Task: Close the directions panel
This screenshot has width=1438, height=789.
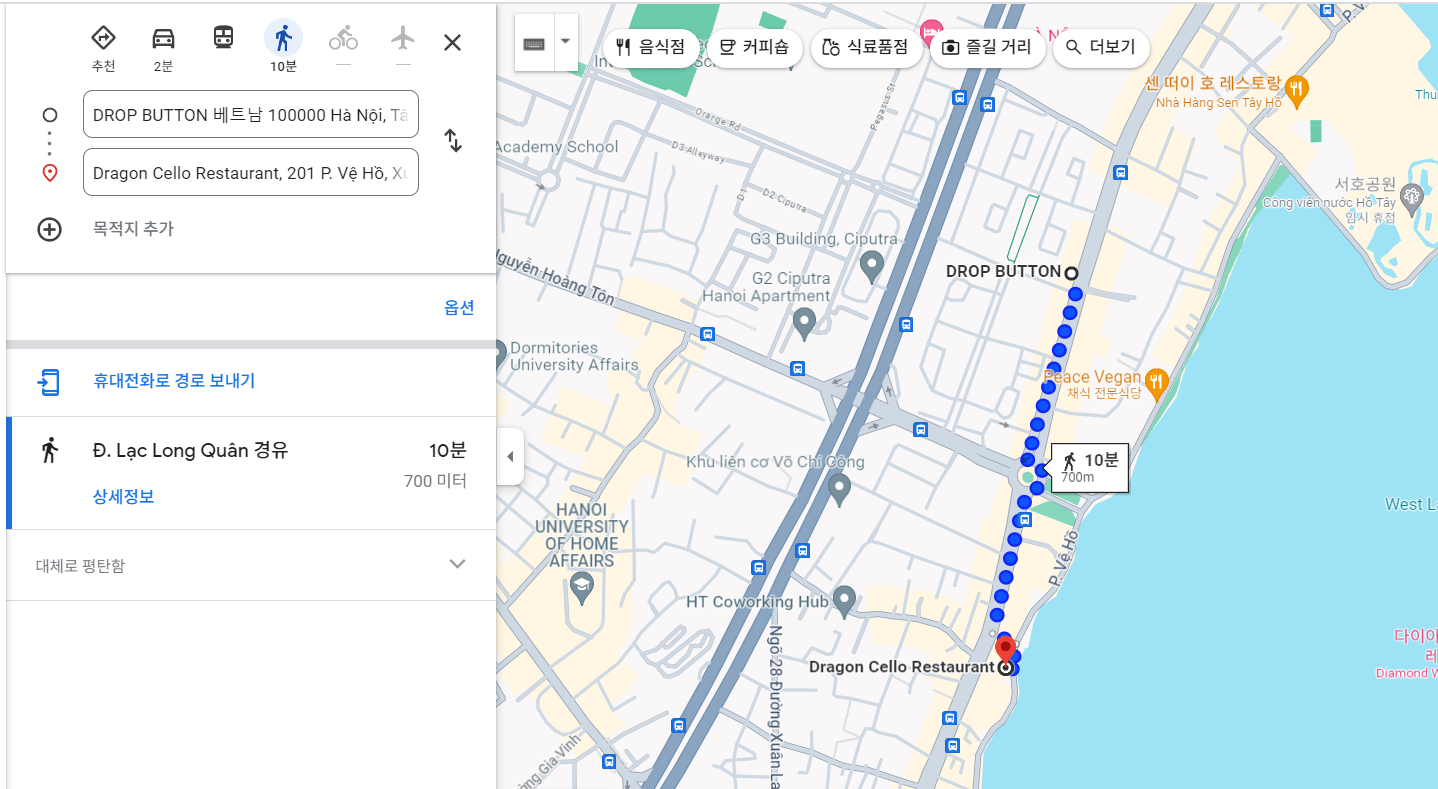Action: pos(452,42)
